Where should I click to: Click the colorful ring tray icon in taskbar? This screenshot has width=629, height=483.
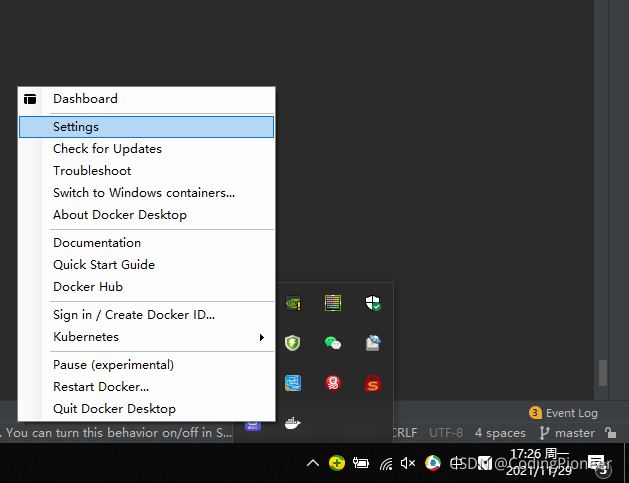click(x=433, y=463)
